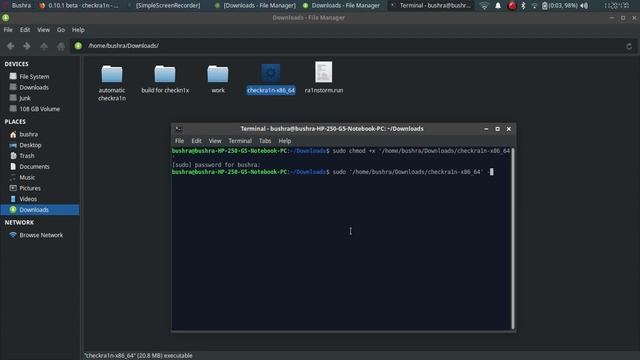Image resolution: width=640 pixels, height=360 pixels.
Task: Open the Terminal window View menu
Action: point(215,141)
